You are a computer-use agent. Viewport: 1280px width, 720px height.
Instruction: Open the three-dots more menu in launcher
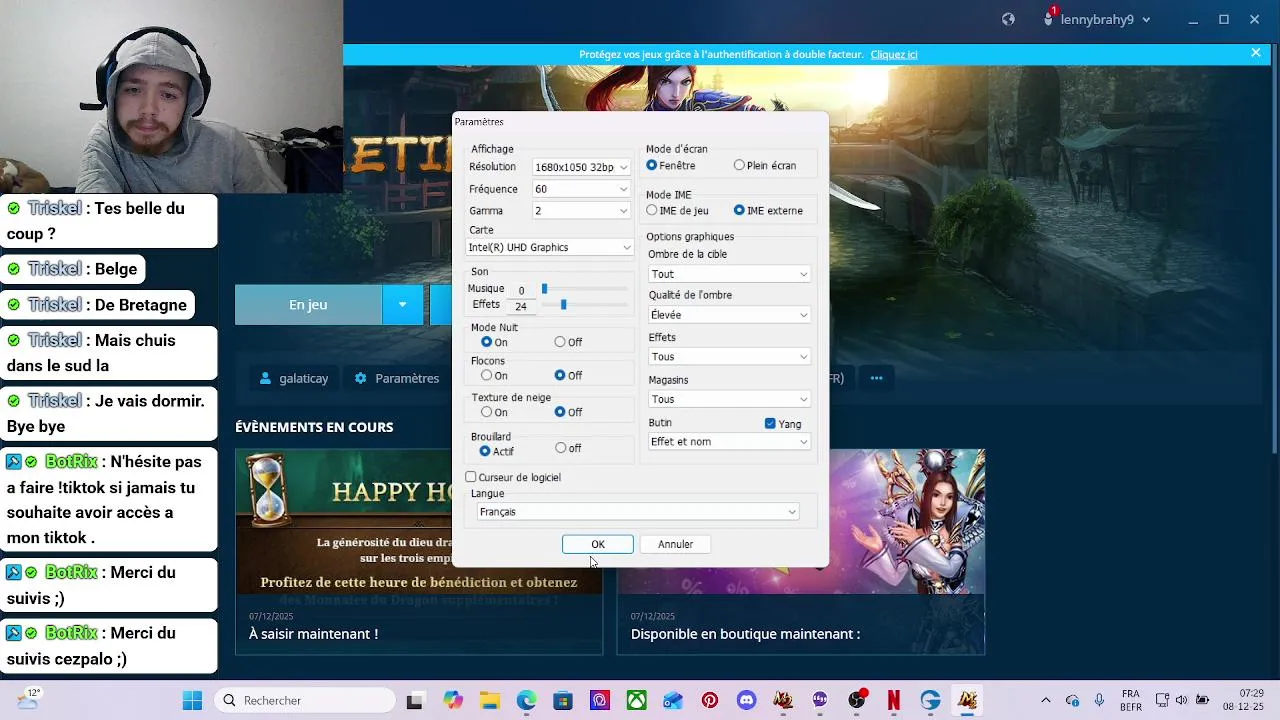tap(876, 378)
